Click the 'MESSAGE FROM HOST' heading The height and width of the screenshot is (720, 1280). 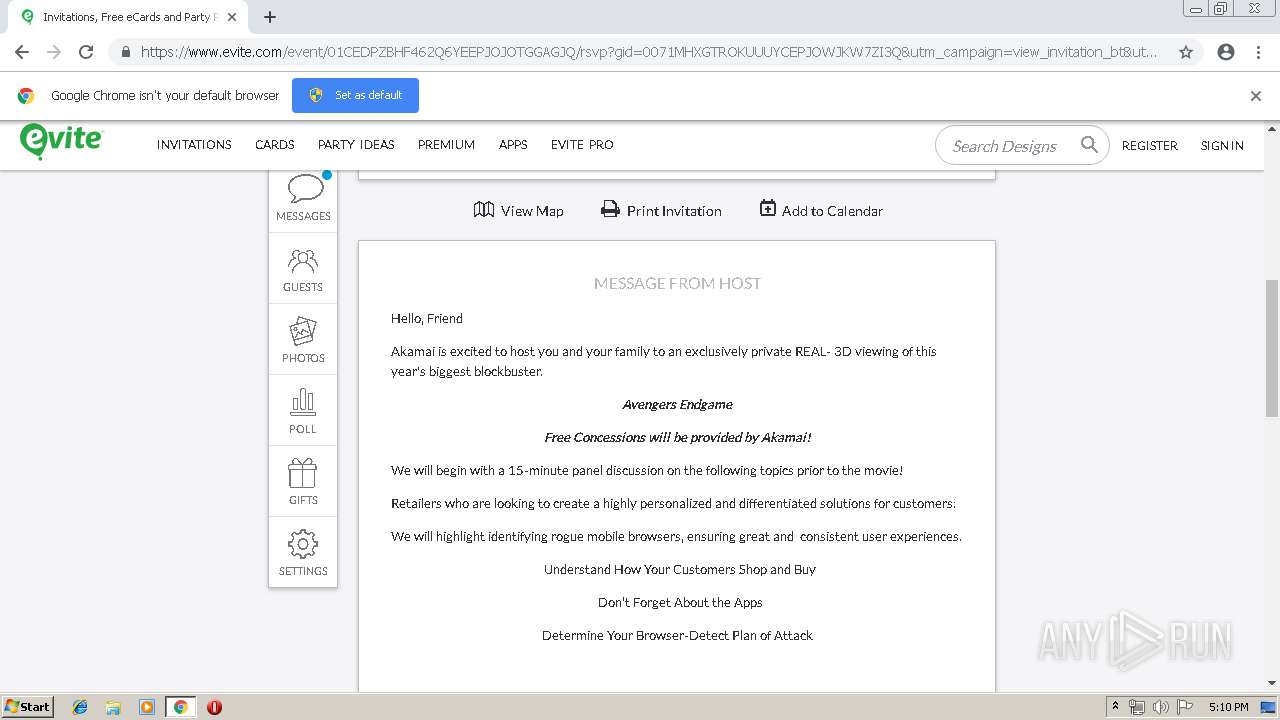click(677, 283)
